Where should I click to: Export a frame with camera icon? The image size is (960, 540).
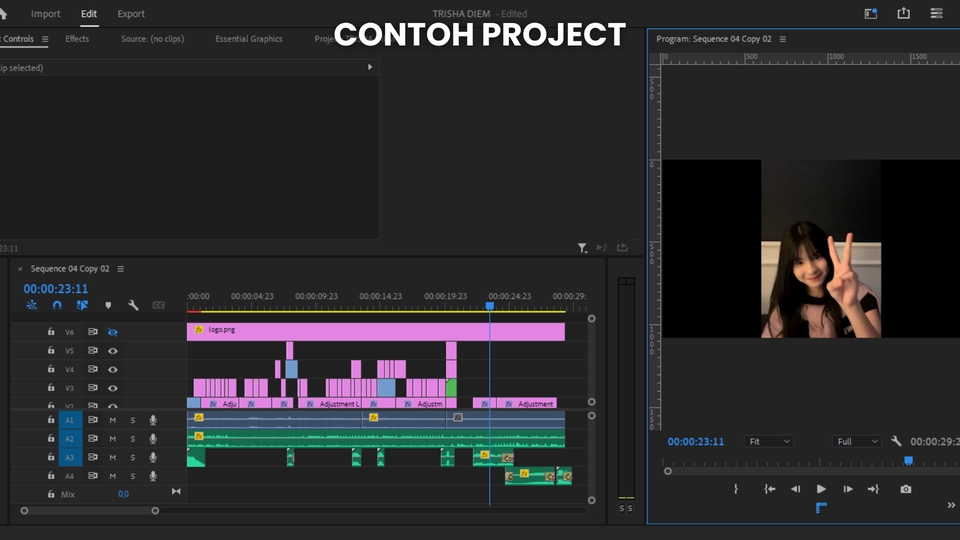906,489
